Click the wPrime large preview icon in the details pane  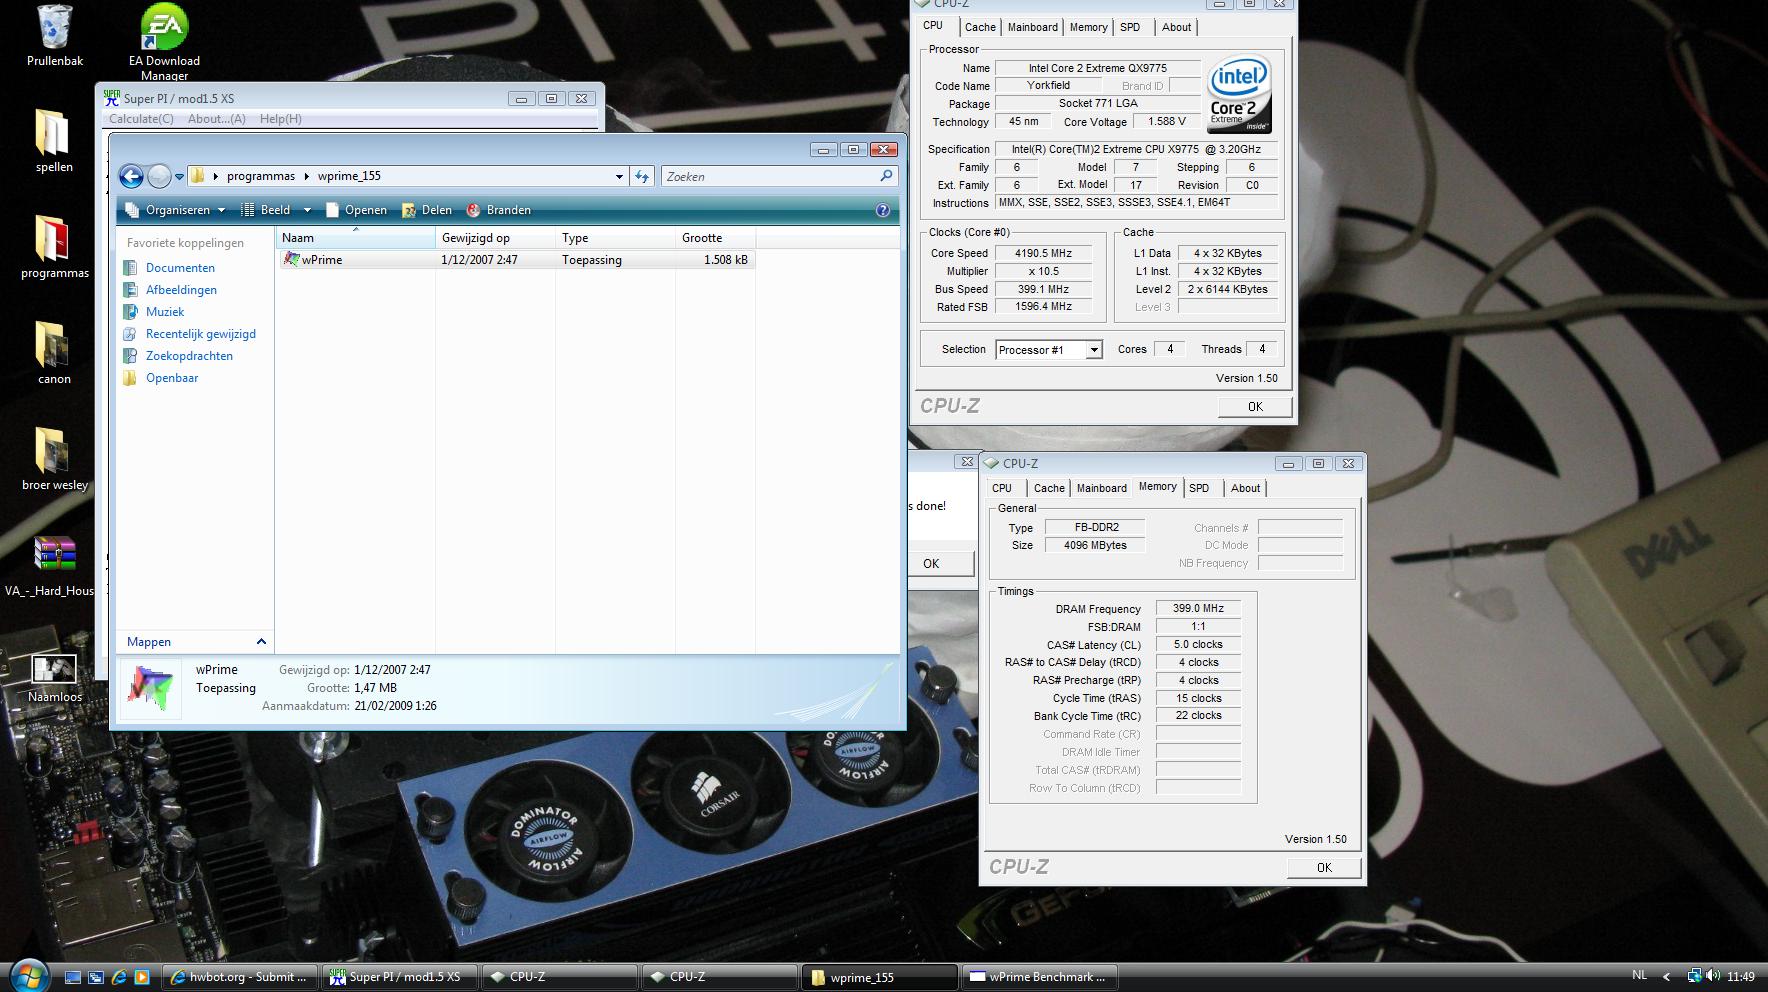tap(151, 688)
